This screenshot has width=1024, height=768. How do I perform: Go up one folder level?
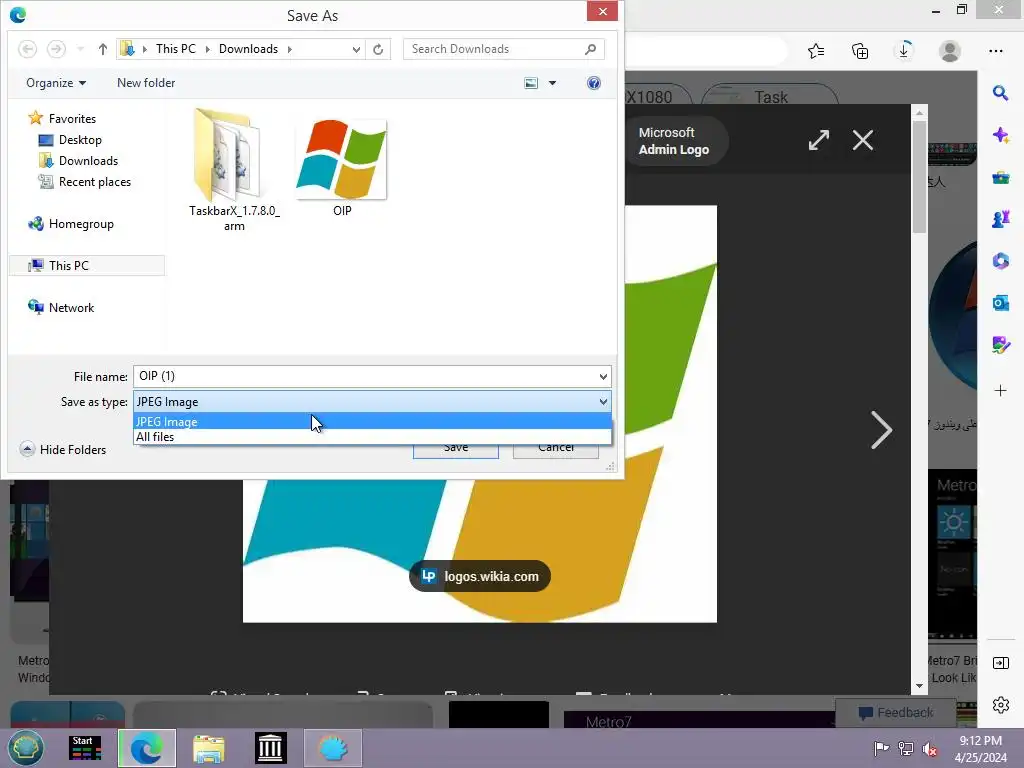click(x=103, y=49)
